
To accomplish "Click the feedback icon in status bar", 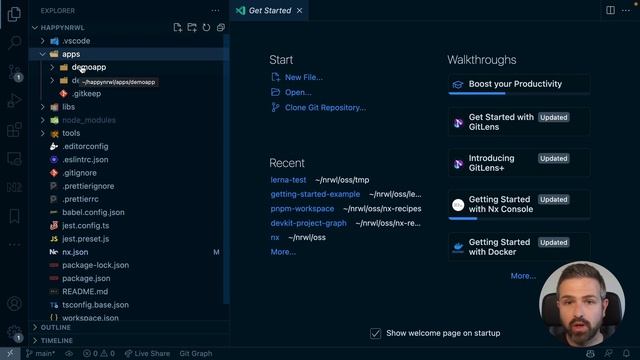I will [x=608, y=353].
